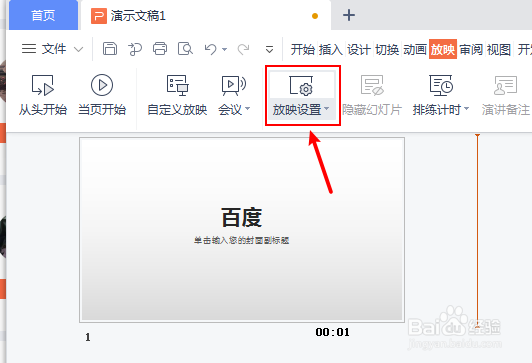Open the 首页 home tab
Viewport: 532px width, 363px height.
[x=43, y=15]
